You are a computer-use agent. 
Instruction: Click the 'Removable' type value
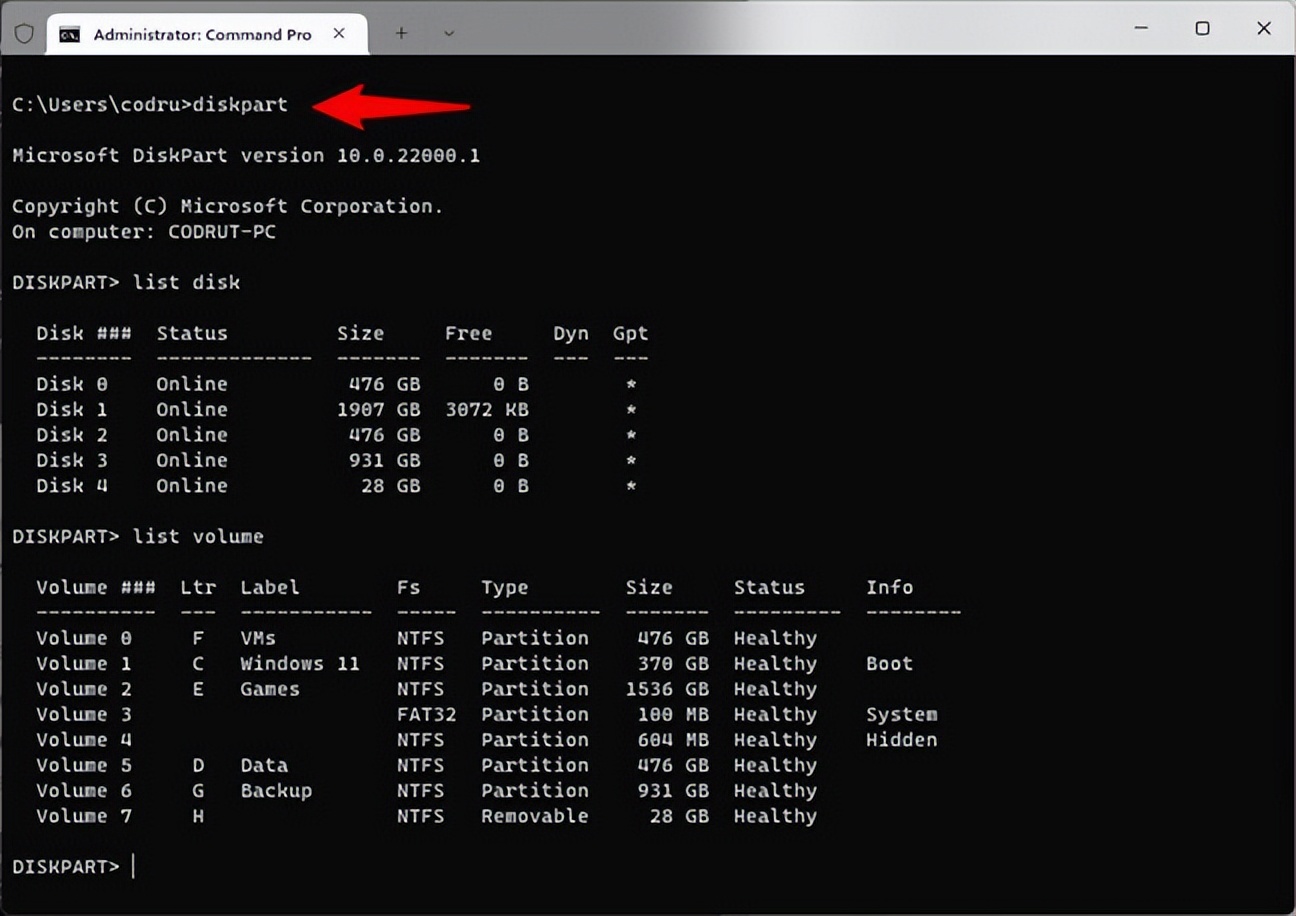(535, 817)
